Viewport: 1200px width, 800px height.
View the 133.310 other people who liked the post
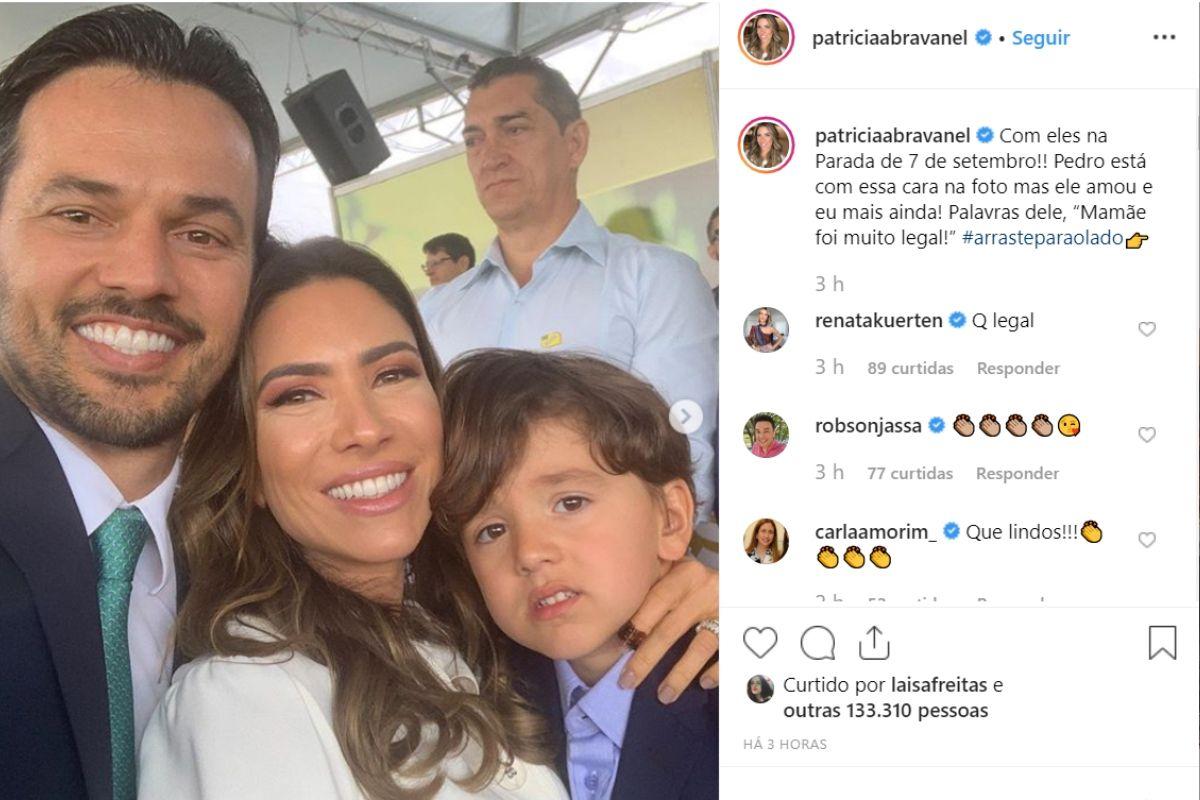(886, 711)
